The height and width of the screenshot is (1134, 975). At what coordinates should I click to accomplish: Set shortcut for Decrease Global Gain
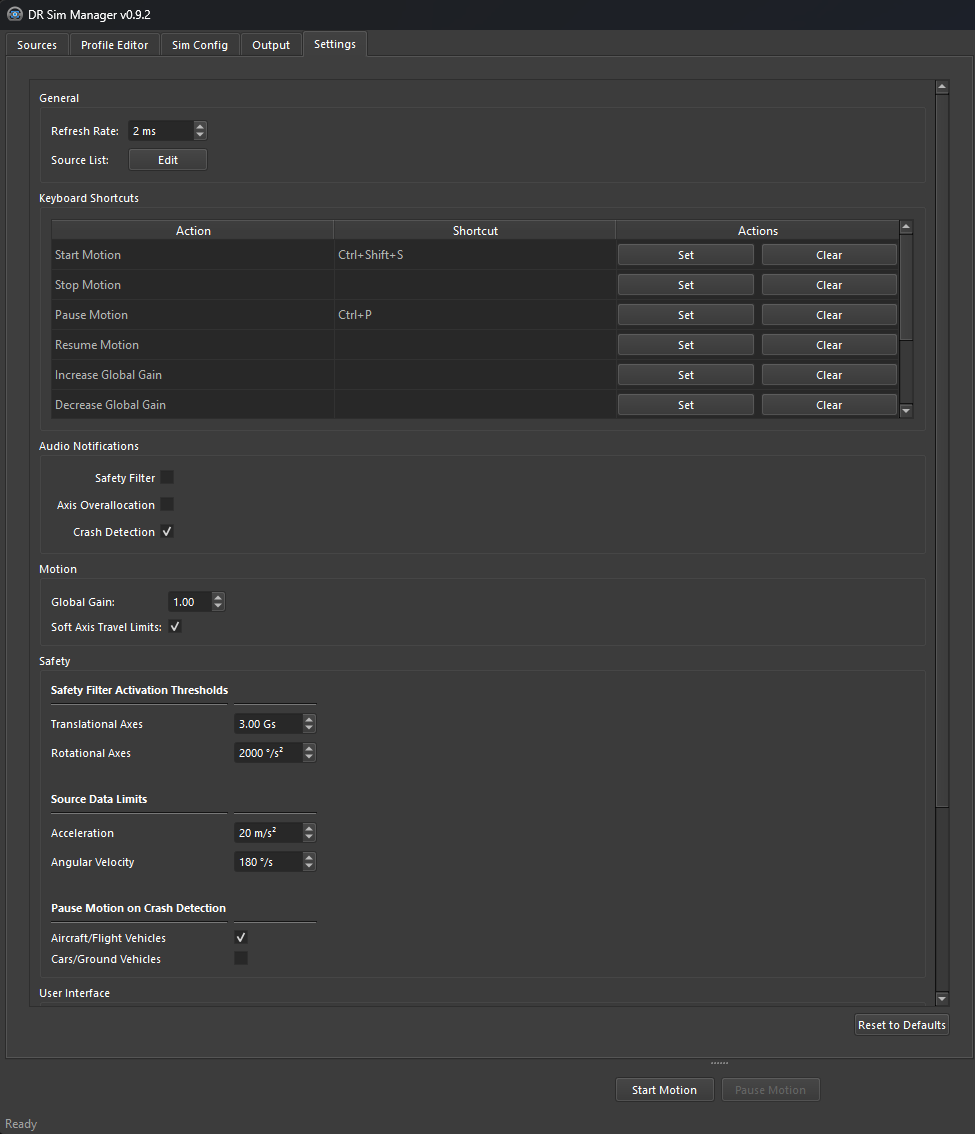click(x=686, y=405)
